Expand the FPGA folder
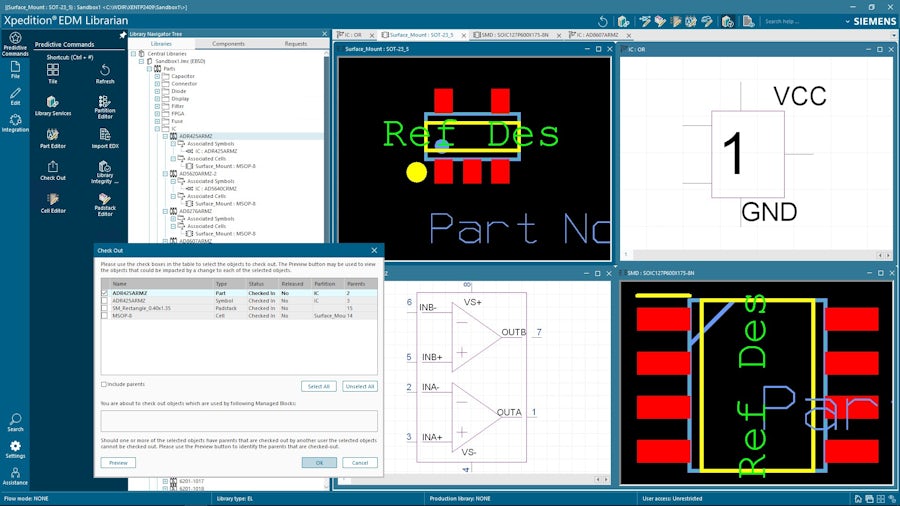Screen dimensions: 900x506 [x=157, y=114]
